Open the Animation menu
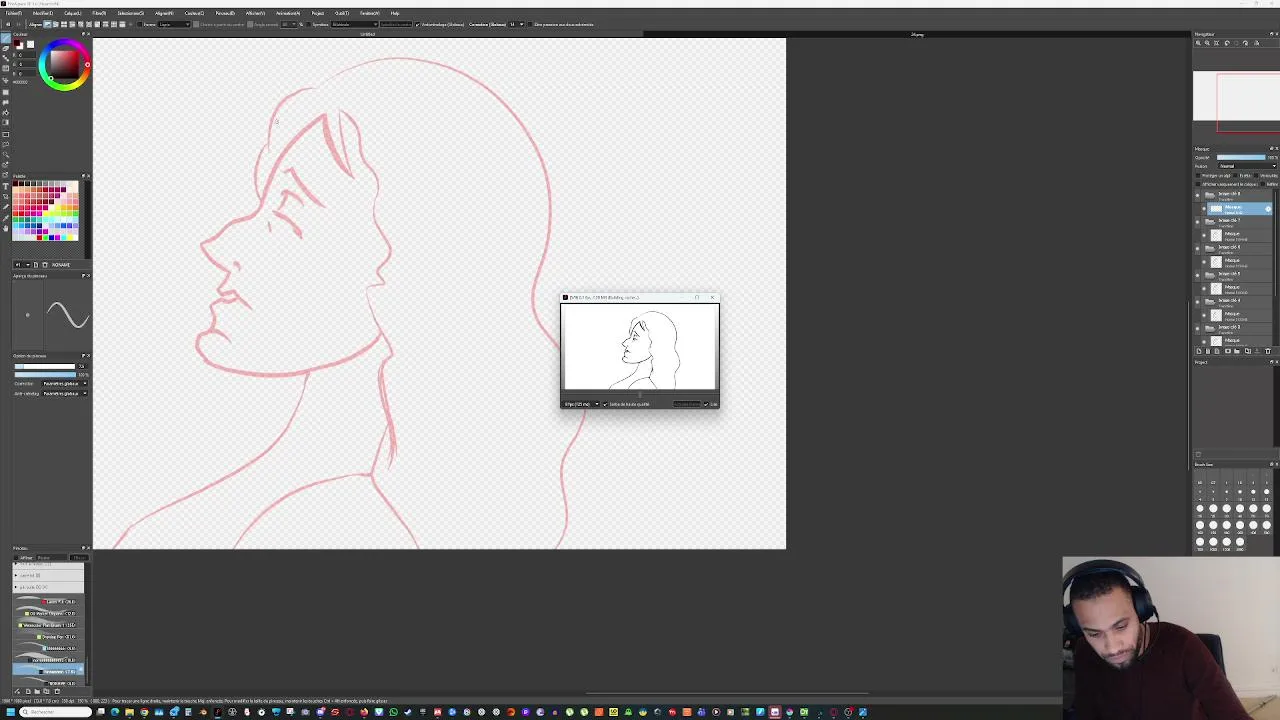This screenshot has height=720, width=1280. pyautogui.click(x=288, y=13)
